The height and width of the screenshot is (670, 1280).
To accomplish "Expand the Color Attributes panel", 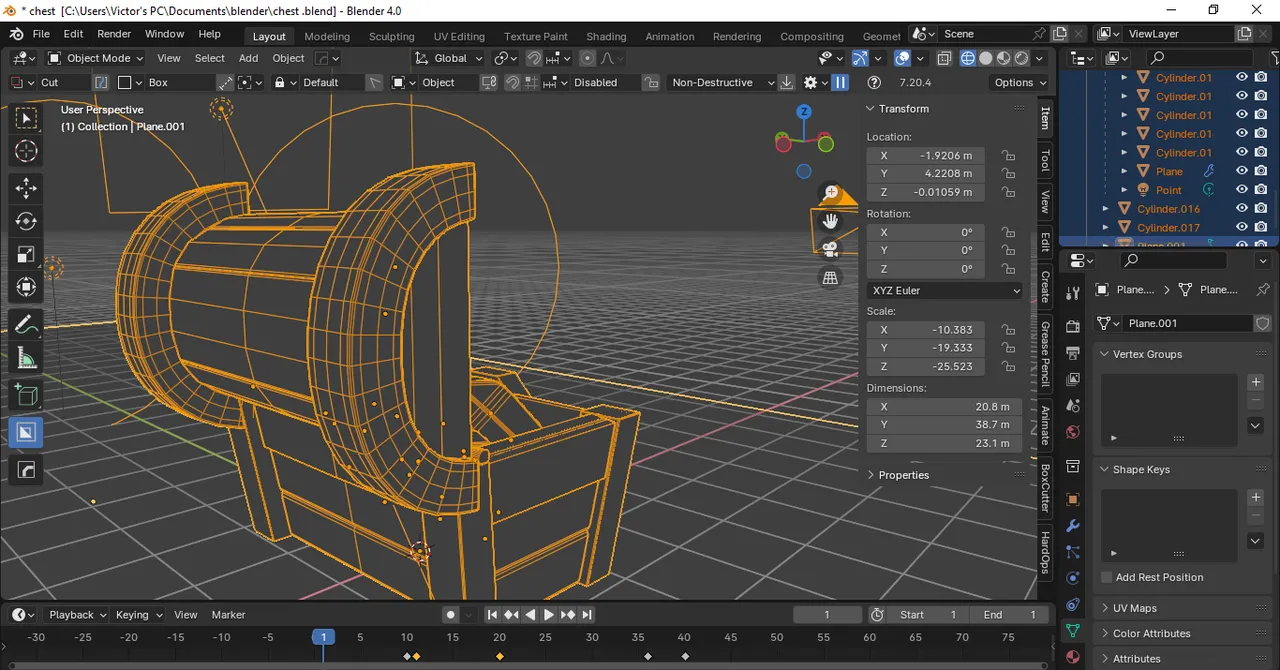I will pyautogui.click(x=1151, y=634).
